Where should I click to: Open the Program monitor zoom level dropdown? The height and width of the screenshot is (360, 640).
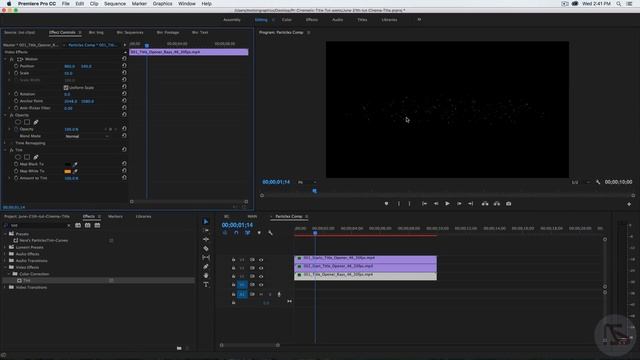tap(307, 182)
